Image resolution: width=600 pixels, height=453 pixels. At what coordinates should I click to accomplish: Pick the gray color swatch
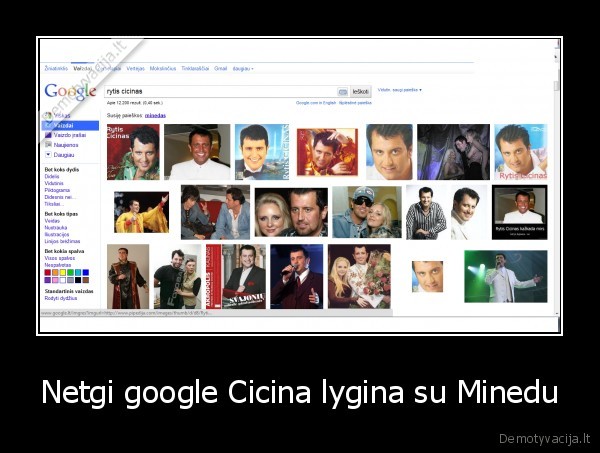pos(70,280)
